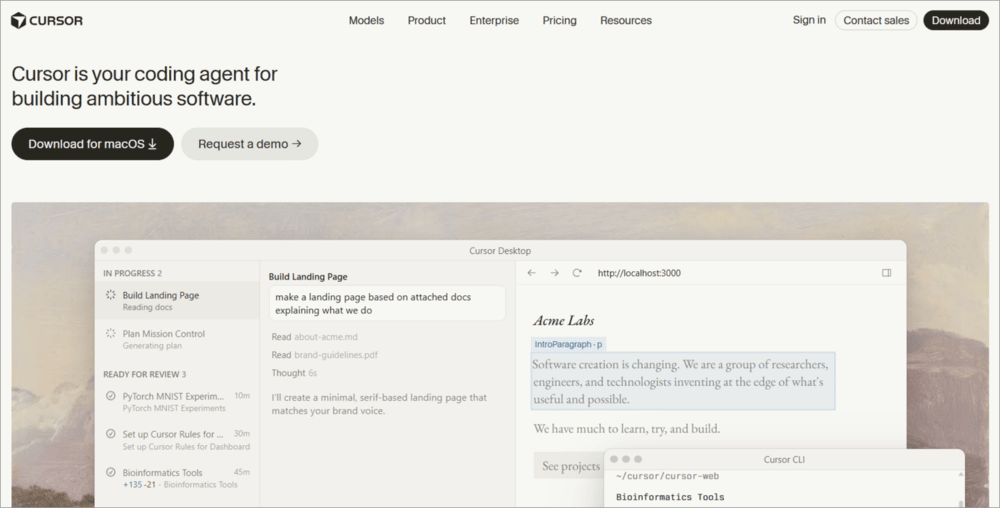This screenshot has height=508, width=1000.
Task: Click the See projects button
Action: click(x=571, y=466)
